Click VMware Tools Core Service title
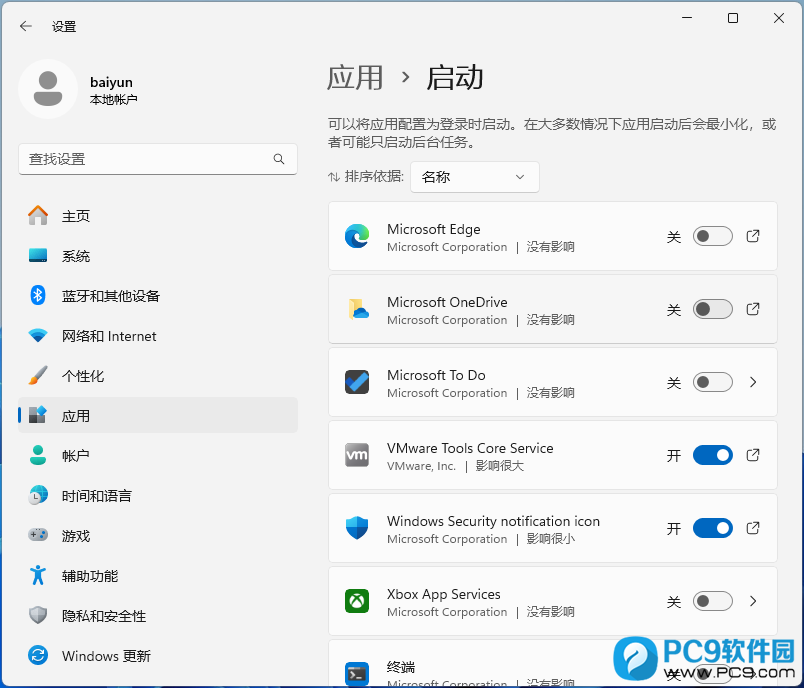The height and width of the screenshot is (688, 804). 470,448
